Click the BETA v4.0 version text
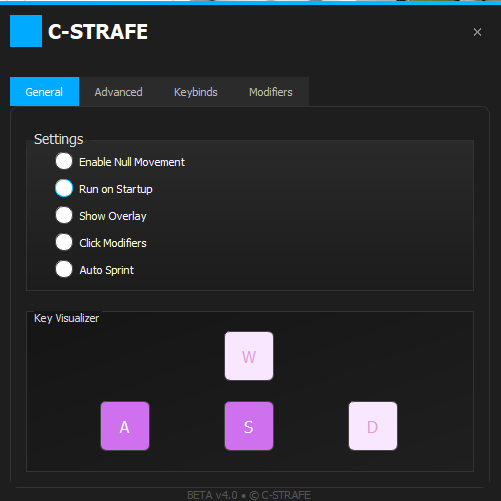Viewport: 501px width, 501px height. point(212,495)
